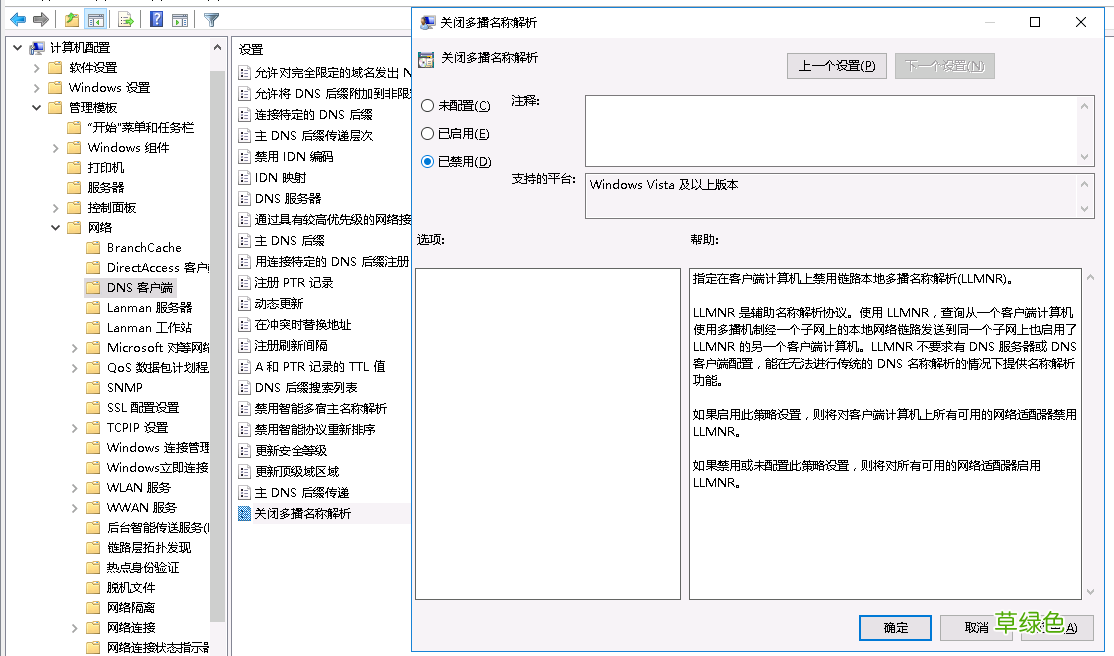
Task: Open Filter Options via the funnel icon
Action: [209, 19]
